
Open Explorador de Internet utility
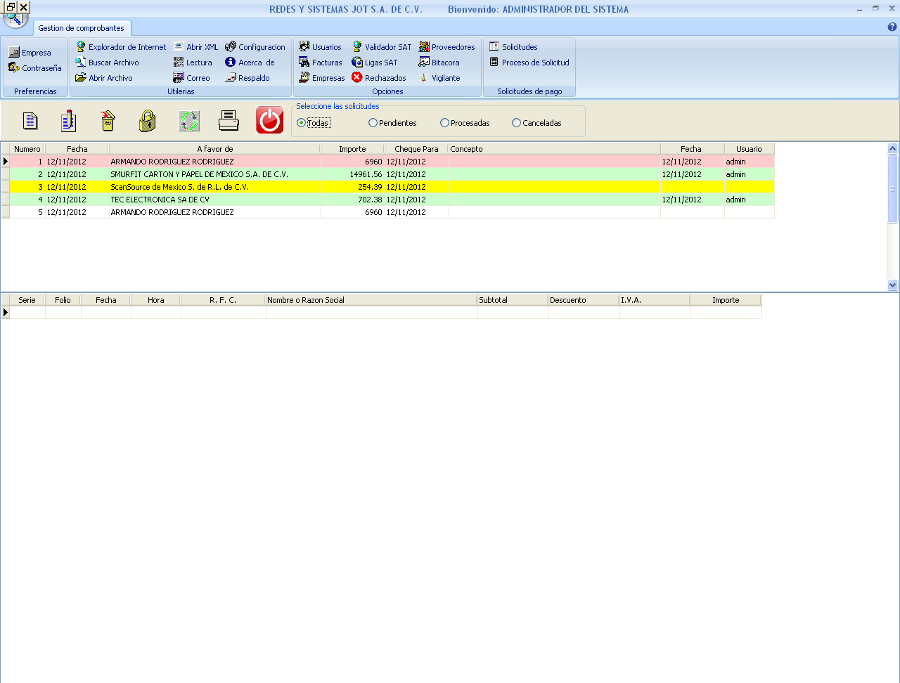coord(121,47)
